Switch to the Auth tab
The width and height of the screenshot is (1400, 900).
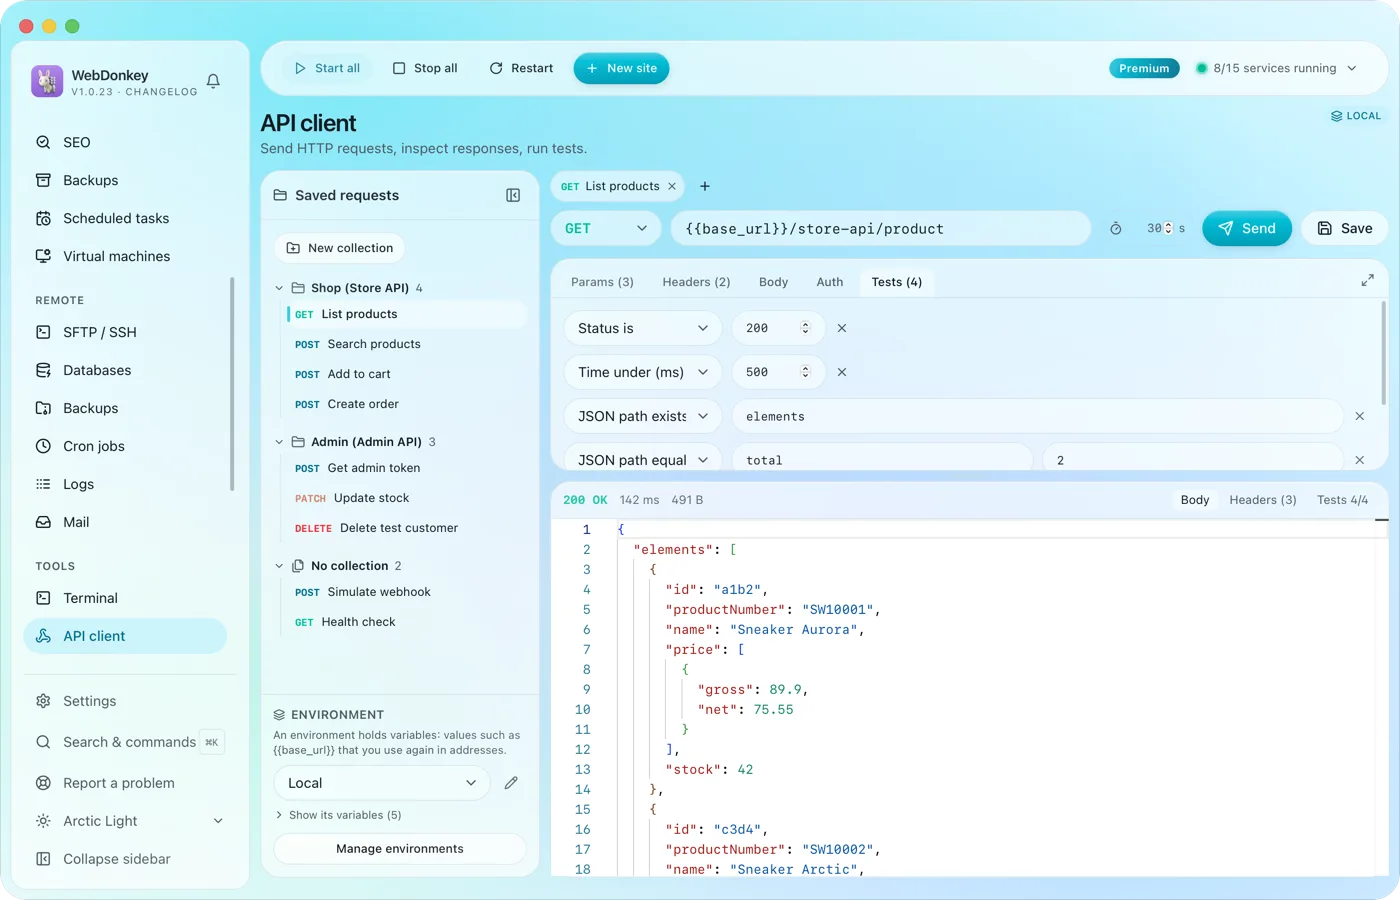tap(830, 282)
